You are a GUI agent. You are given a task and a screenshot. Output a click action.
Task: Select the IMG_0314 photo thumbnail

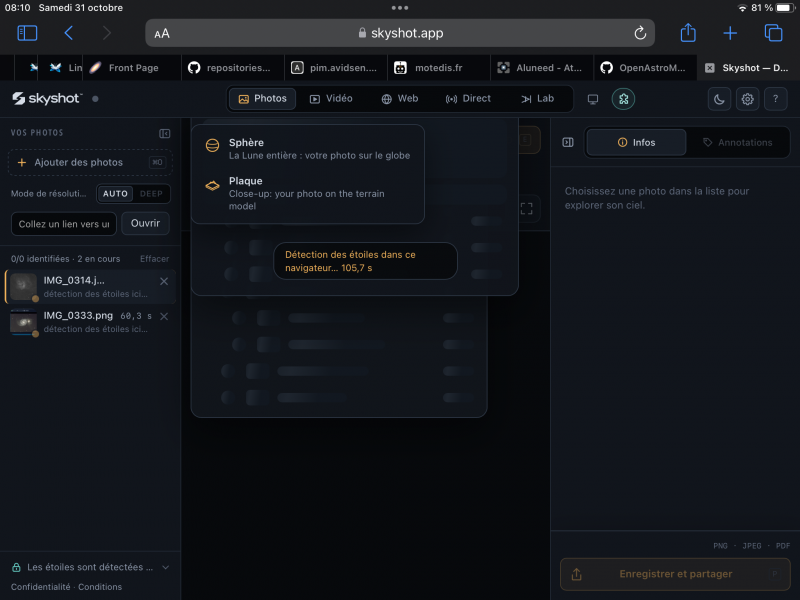tap(23, 287)
